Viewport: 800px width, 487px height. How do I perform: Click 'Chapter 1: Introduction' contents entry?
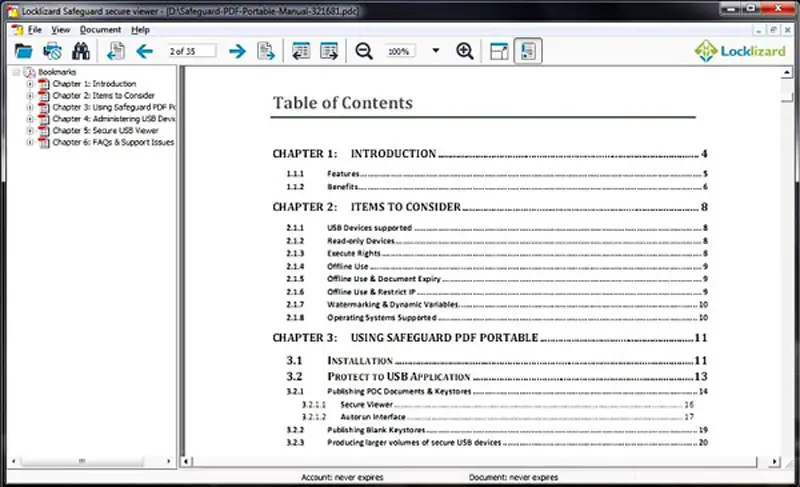click(x=490, y=153)
